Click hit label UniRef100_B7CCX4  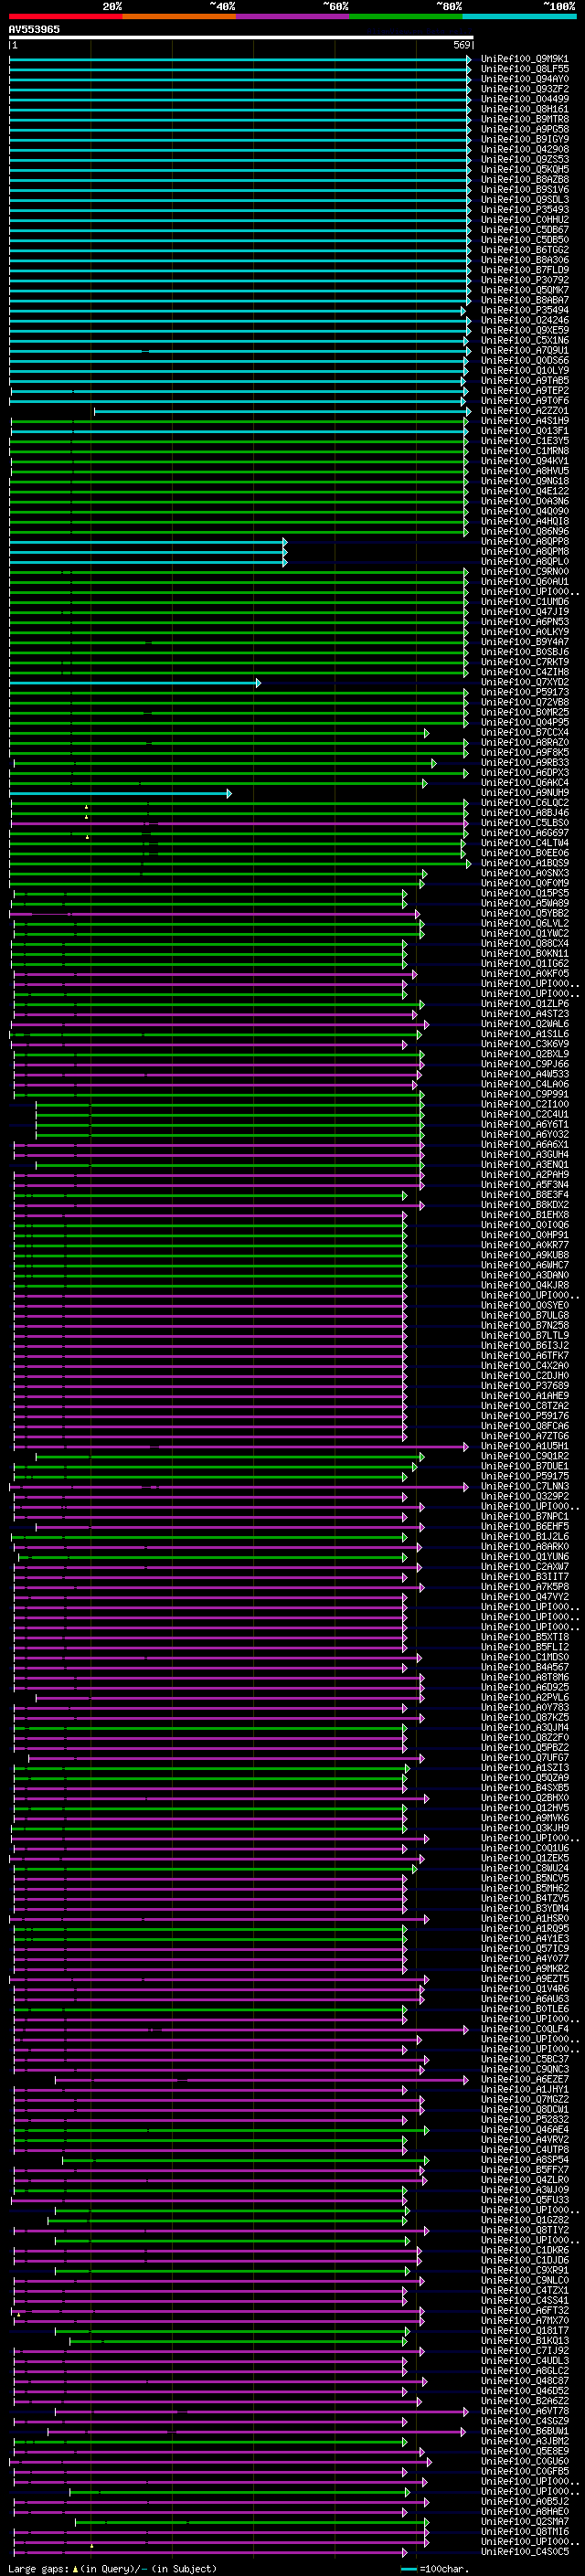coord(525,733)
